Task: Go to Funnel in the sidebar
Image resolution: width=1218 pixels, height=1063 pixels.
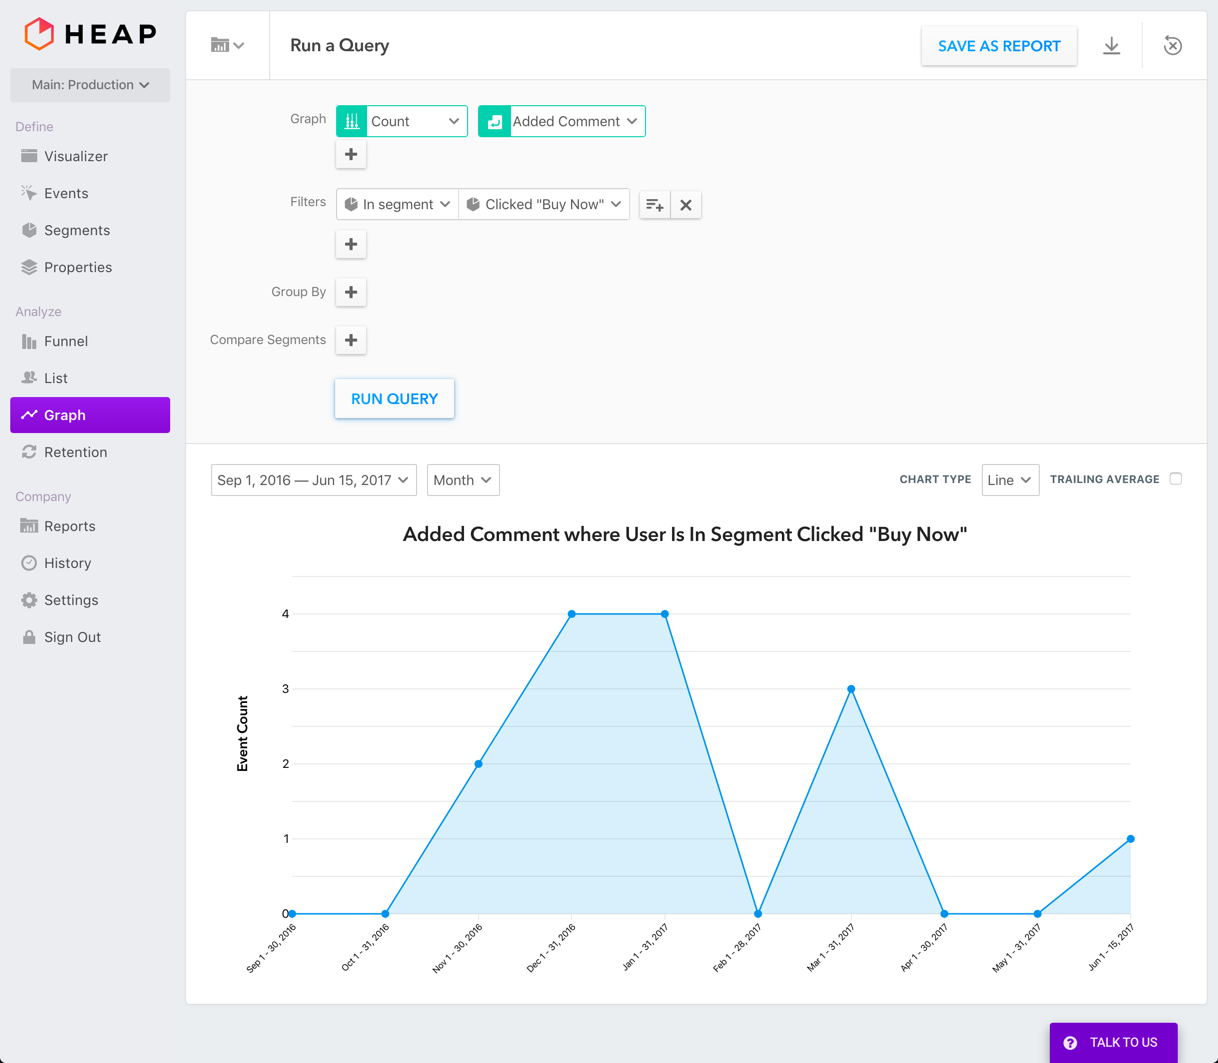Action: tap(66, 341)
